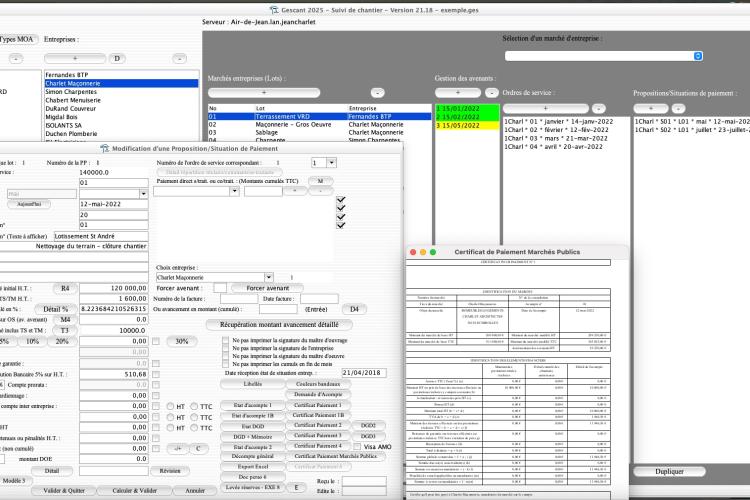Screen dimensions: 750x500
Task: Open Couleurs bandeaux
Action: [x=318, y=384]
